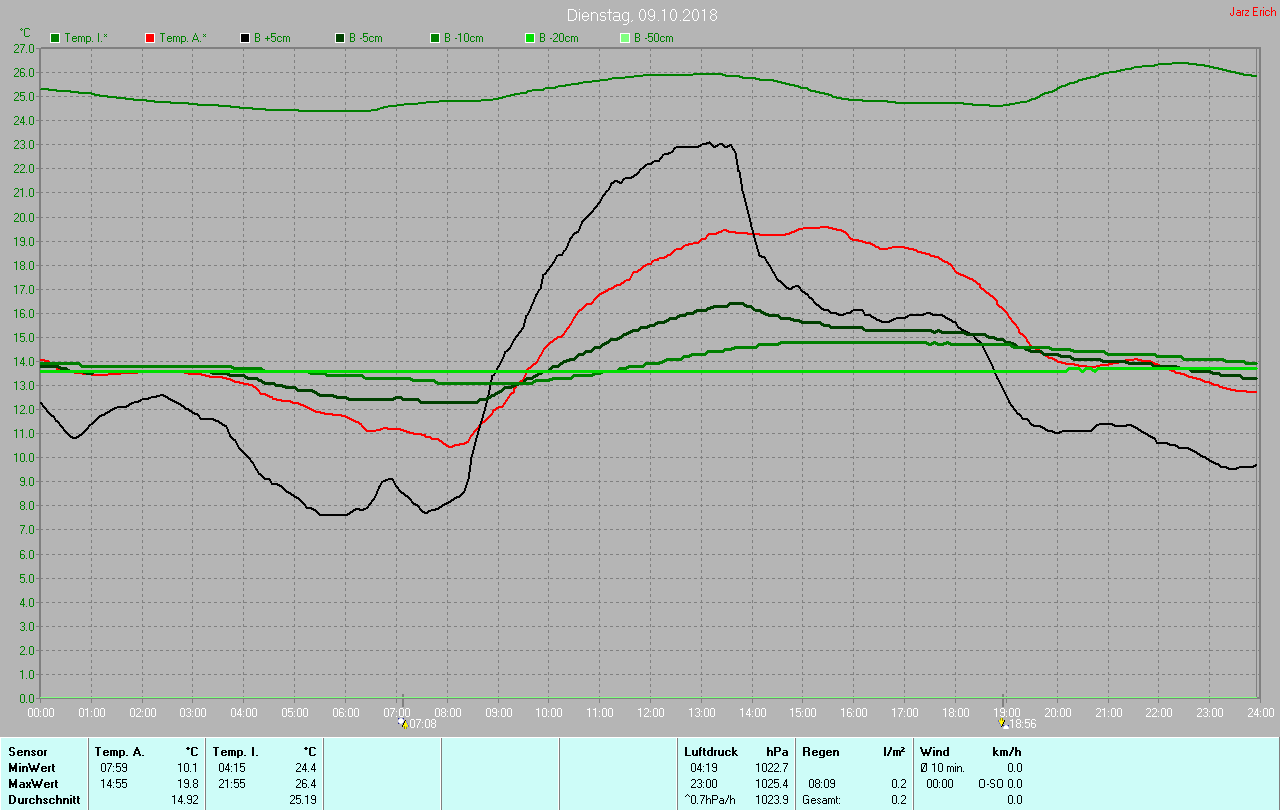This screenshot has height=810, width=1280.
Task: Select the Wind column header
Action: pyautogui.click(x=935, y=751)
